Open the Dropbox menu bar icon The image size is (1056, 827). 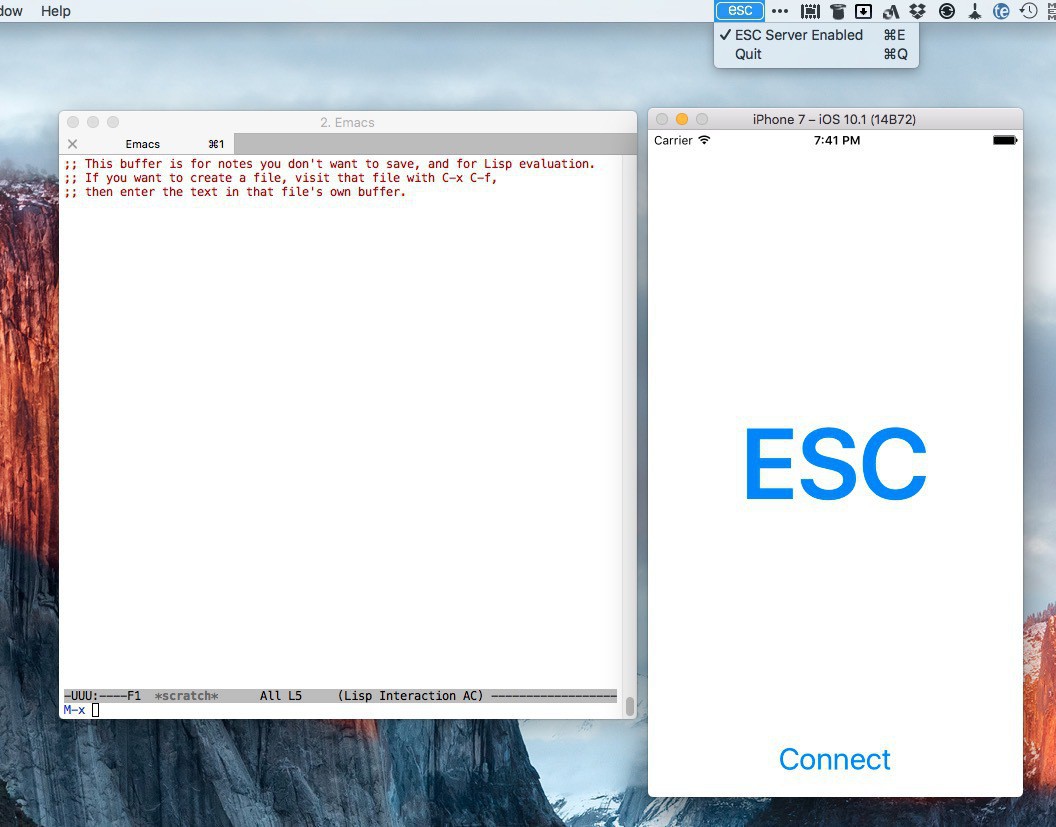(917, 11)
